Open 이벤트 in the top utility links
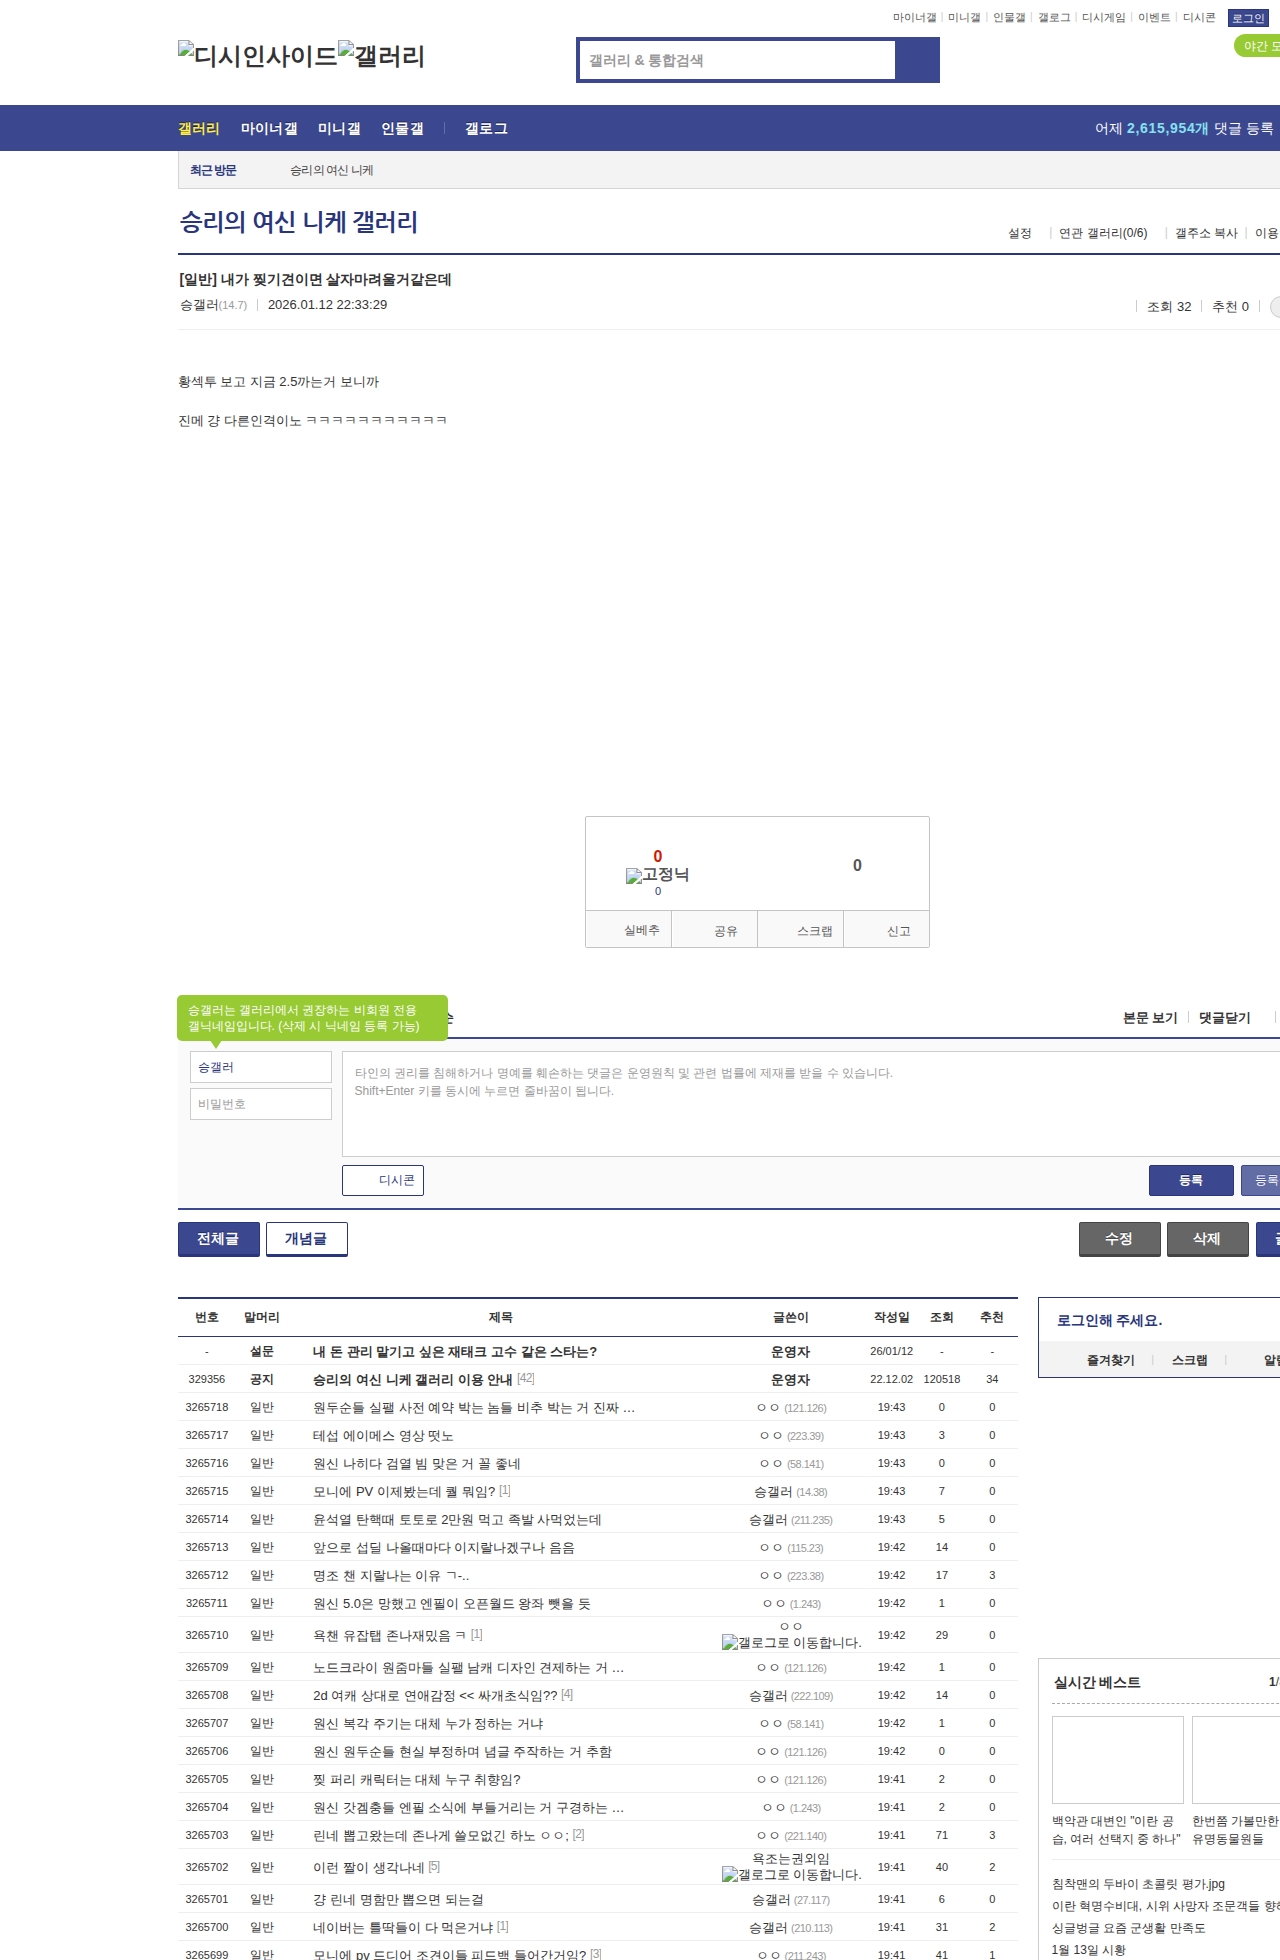This screenshot has width=1280, height=1960. tap(1153, 18)
